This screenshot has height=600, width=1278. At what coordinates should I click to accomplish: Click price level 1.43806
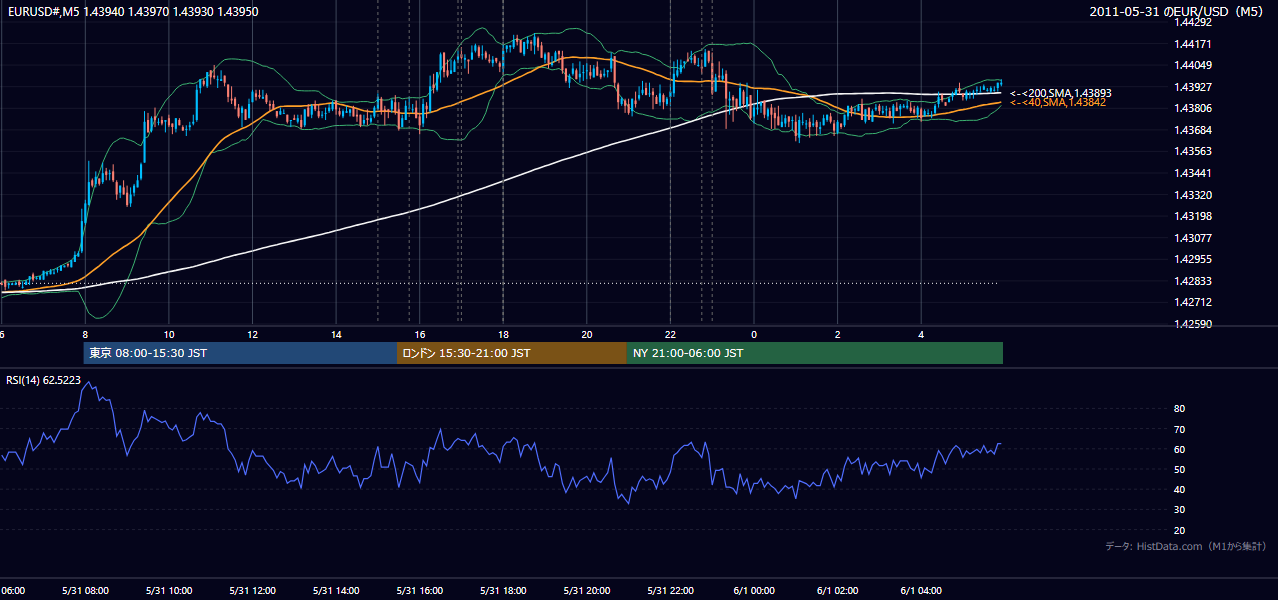(1193, 108)
